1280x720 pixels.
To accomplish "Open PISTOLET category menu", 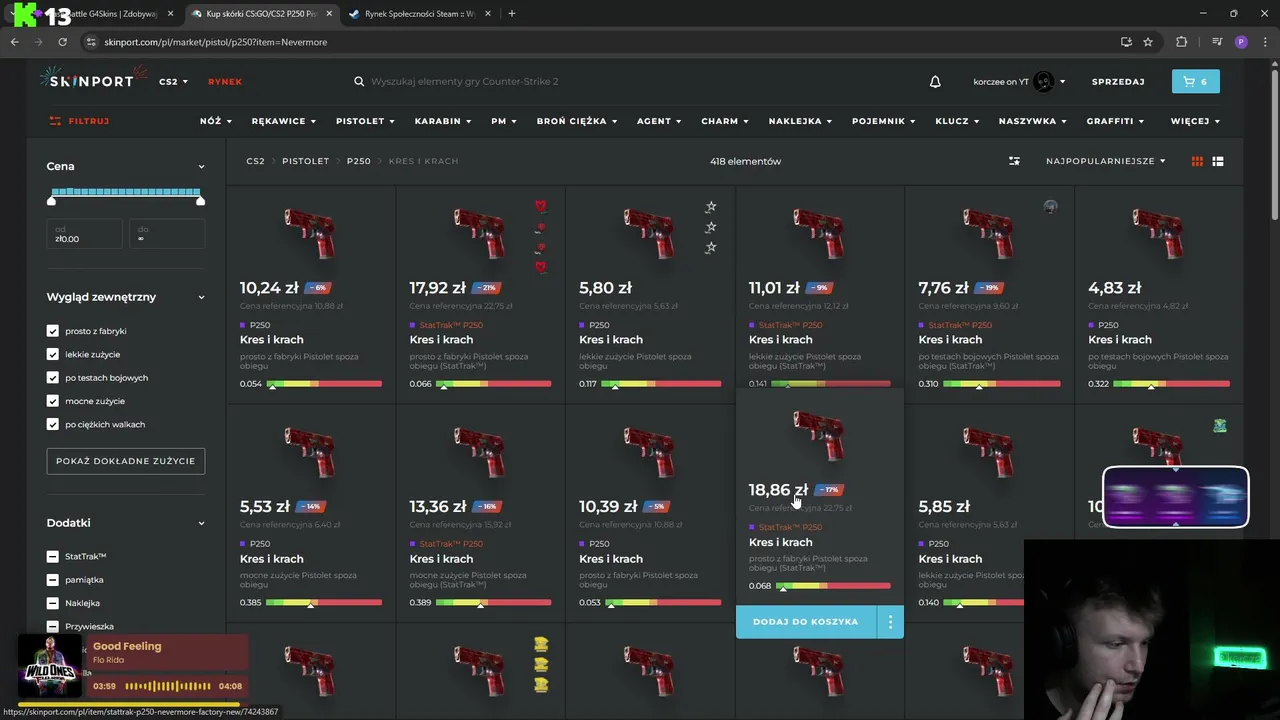I will (365, 121).
